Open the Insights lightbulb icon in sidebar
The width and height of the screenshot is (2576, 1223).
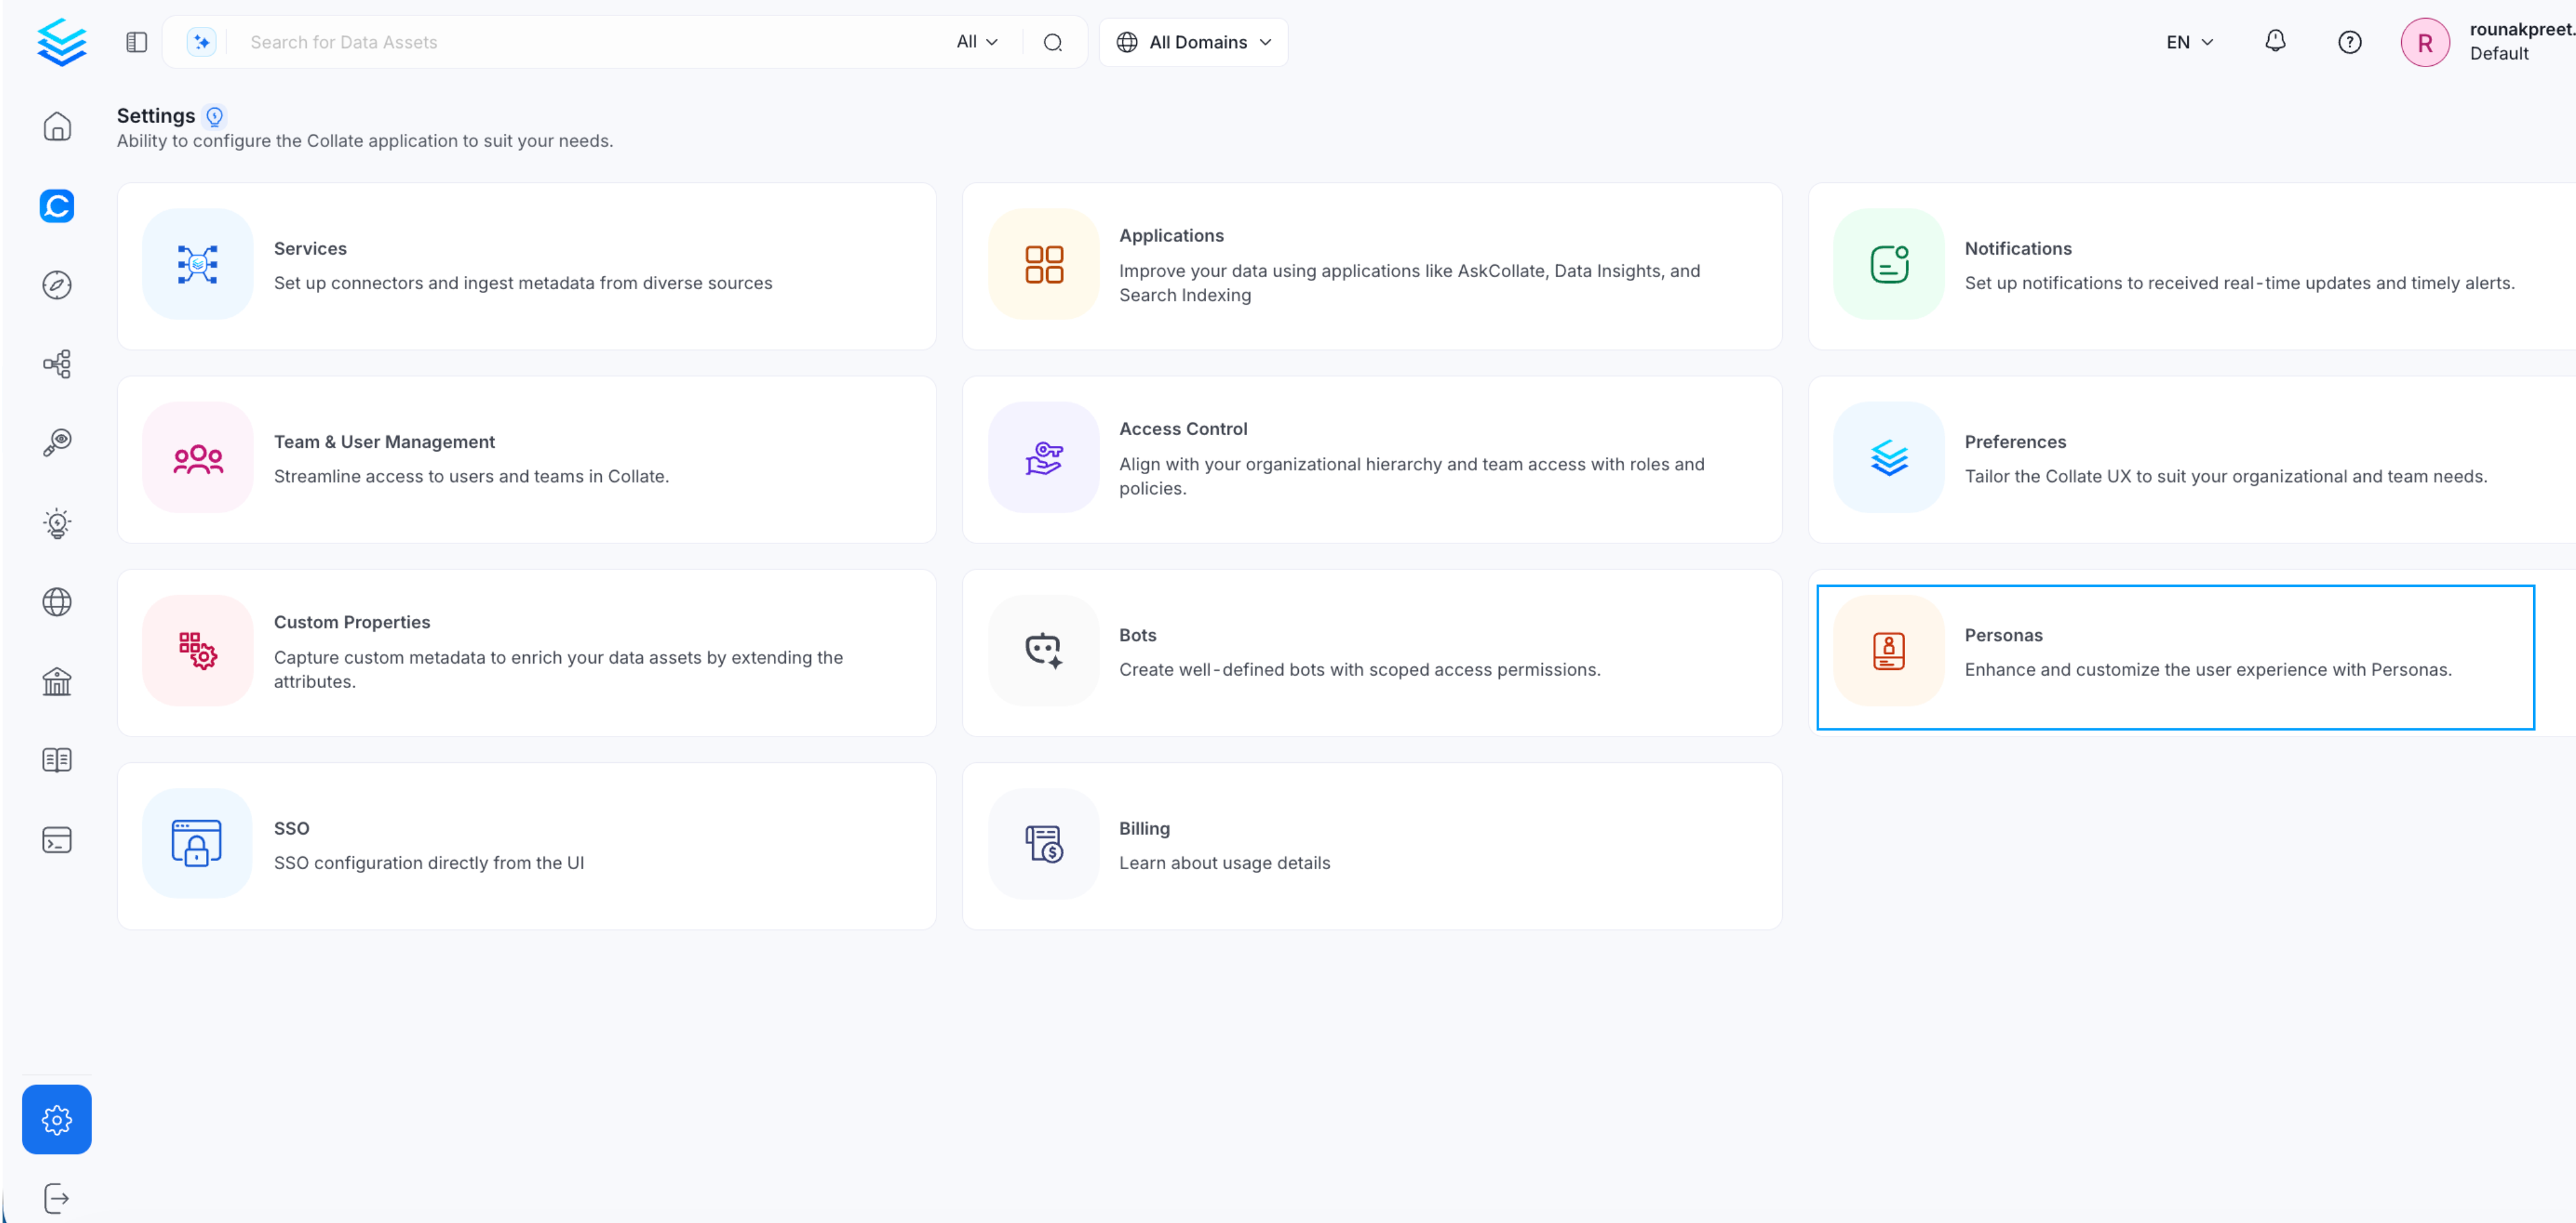[57, 523]
